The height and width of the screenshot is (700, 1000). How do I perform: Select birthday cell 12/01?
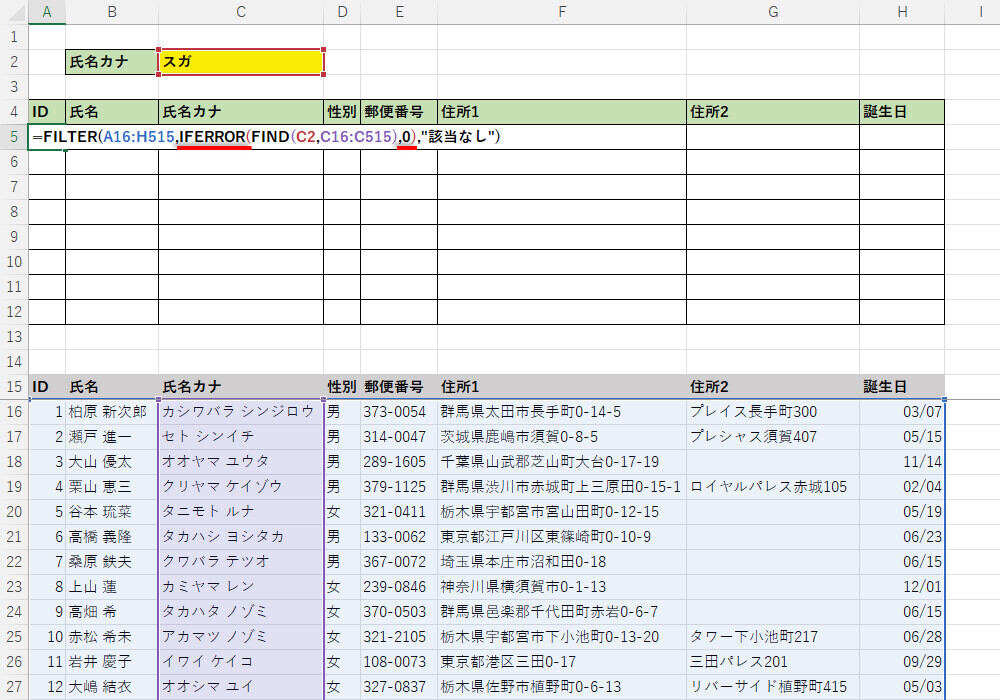[902, 587]
